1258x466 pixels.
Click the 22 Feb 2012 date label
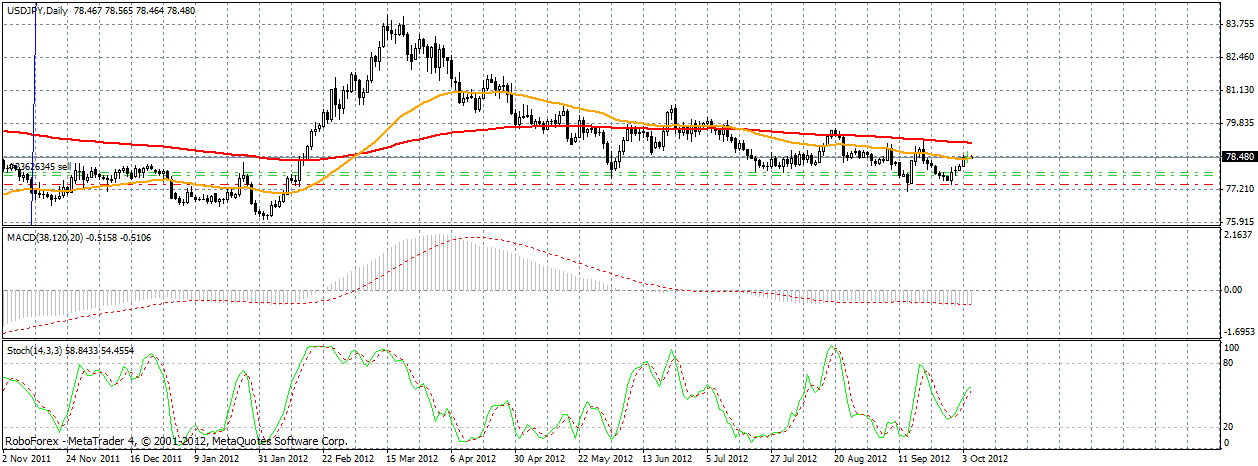coord(348,459)
